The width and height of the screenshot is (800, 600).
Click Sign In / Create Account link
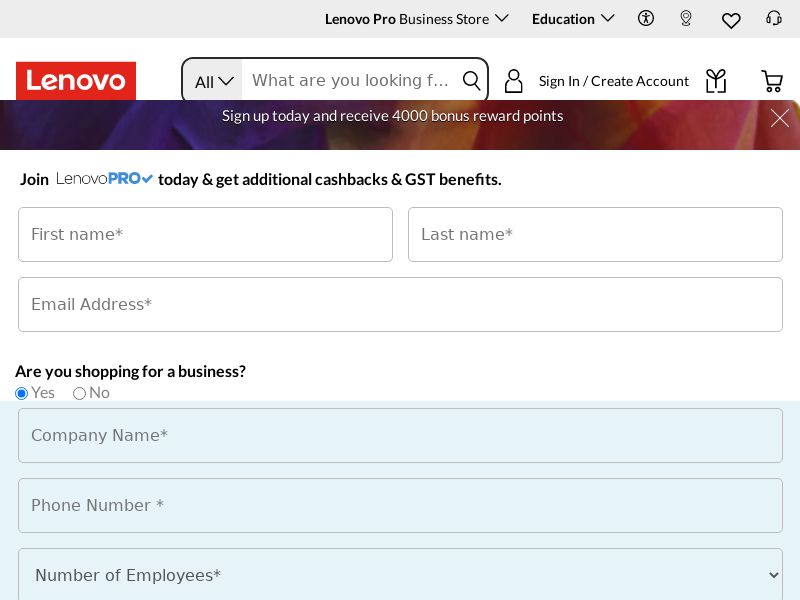tap(613, 81)
